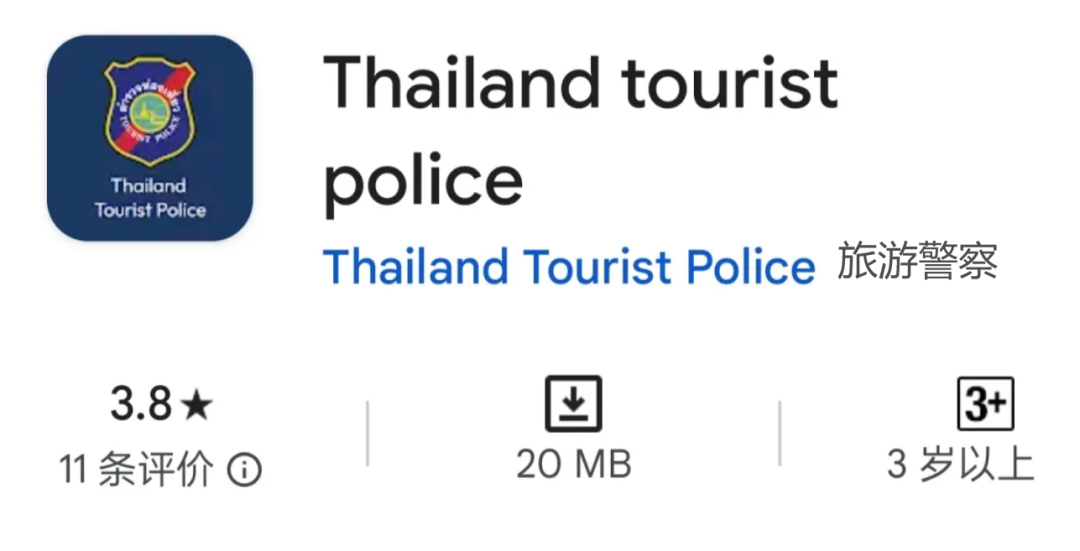1080x551 pixels.
Task: Open the 11 条评价 reviews text
Action: point(136,468)
